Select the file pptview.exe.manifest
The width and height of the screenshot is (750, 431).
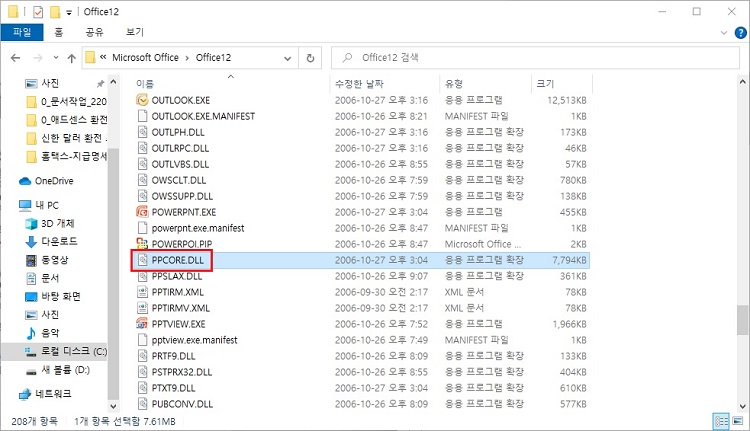194,340
